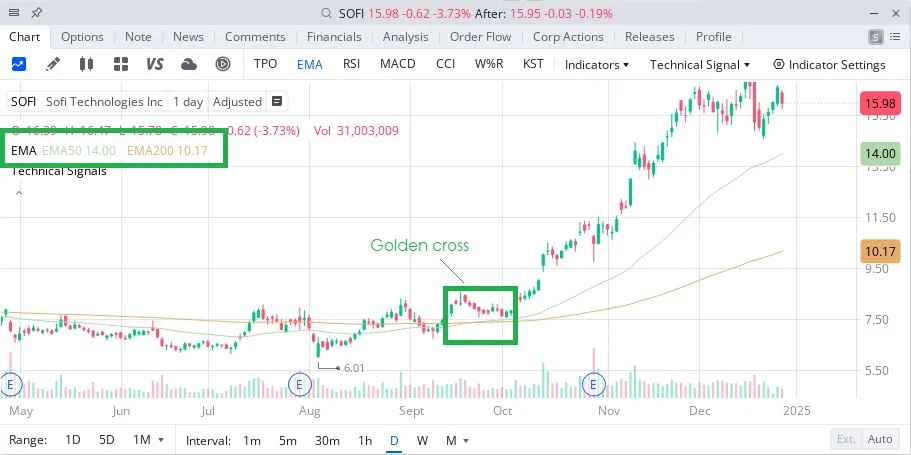Image resolution: width=911 pixels, height=455 pixels.
Task: Expand the Technical Signal dropdown
Action: coord(700,64)
